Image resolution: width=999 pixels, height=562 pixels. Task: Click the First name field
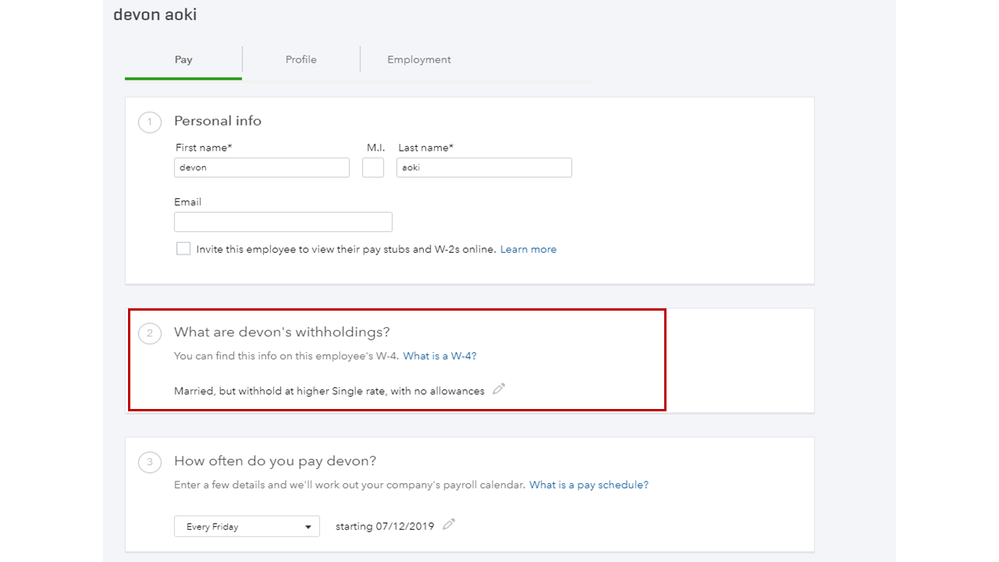pyautogui.click(x=261, y=168)
